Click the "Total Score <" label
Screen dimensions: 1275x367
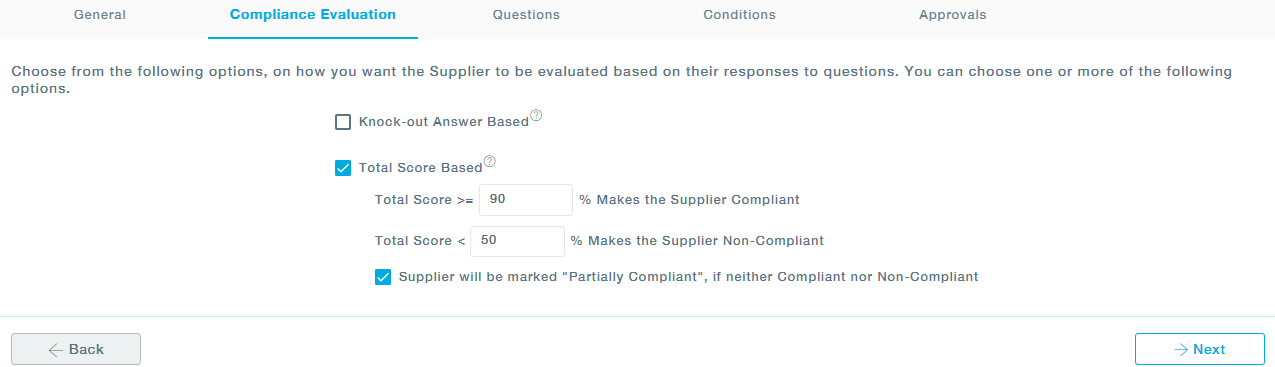tap(420, 241)
